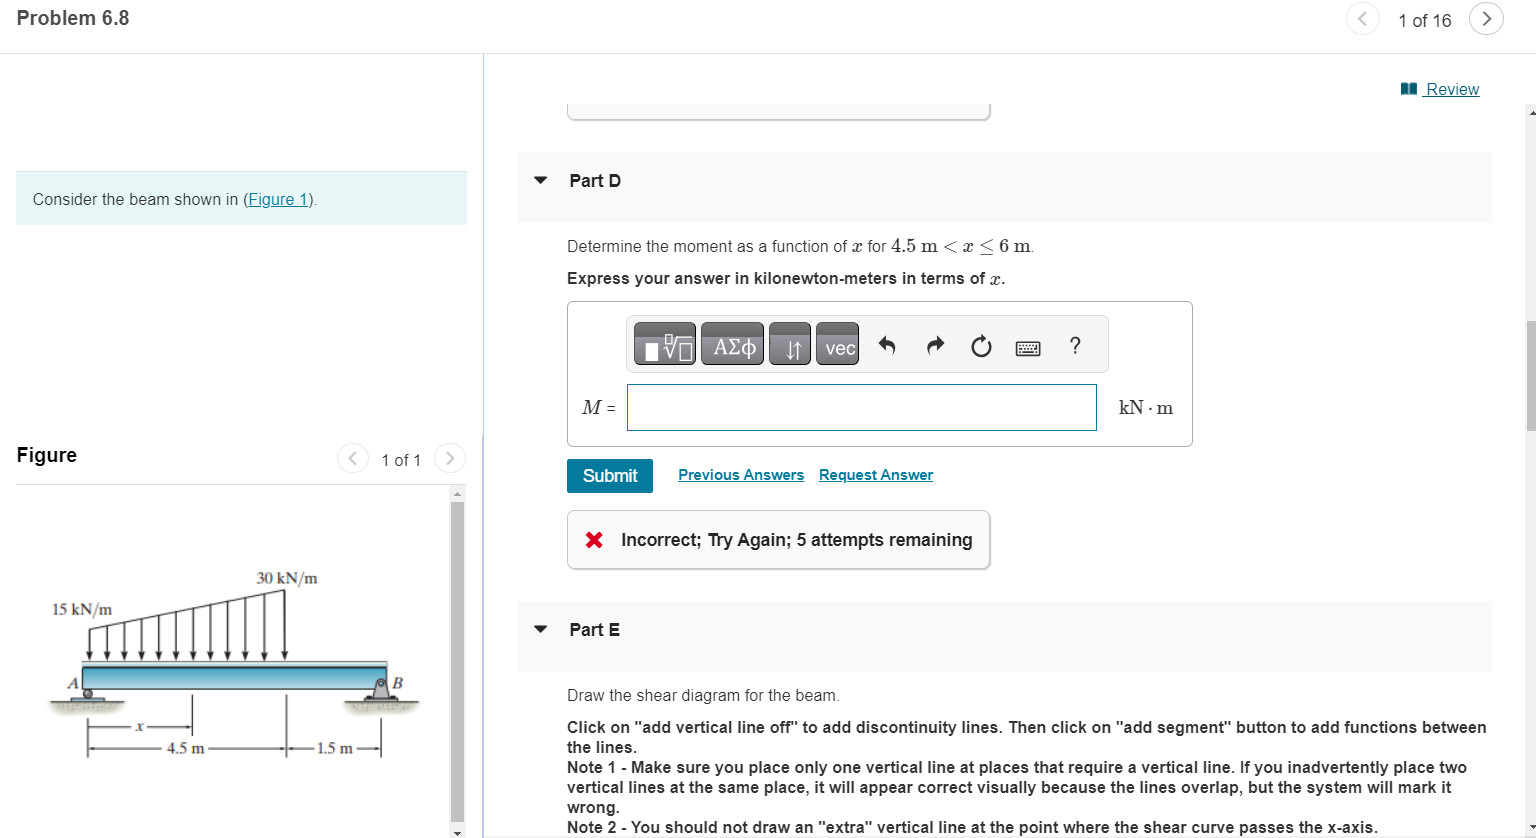Click the help question mark in equation toolbar

point(1074,346)
